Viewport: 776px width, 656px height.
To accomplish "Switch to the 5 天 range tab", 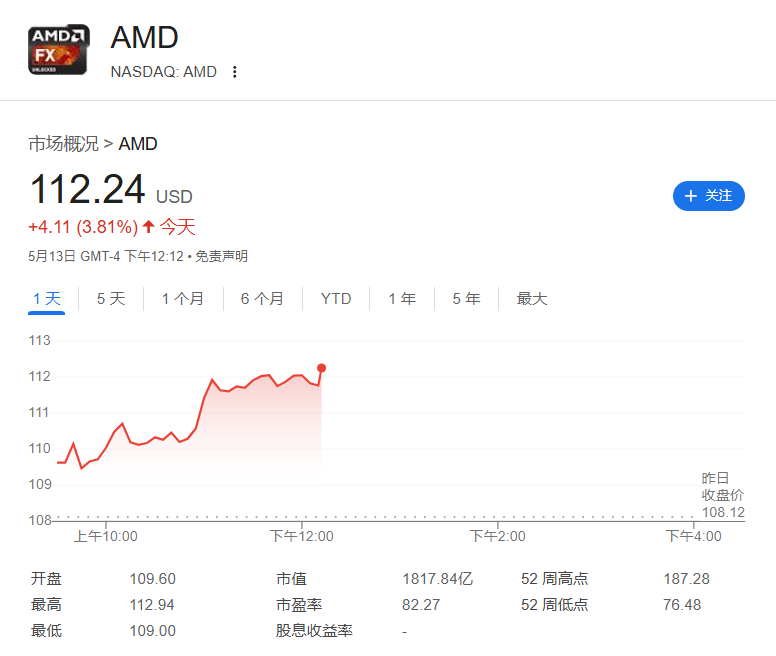I will [x=111, y=299].
